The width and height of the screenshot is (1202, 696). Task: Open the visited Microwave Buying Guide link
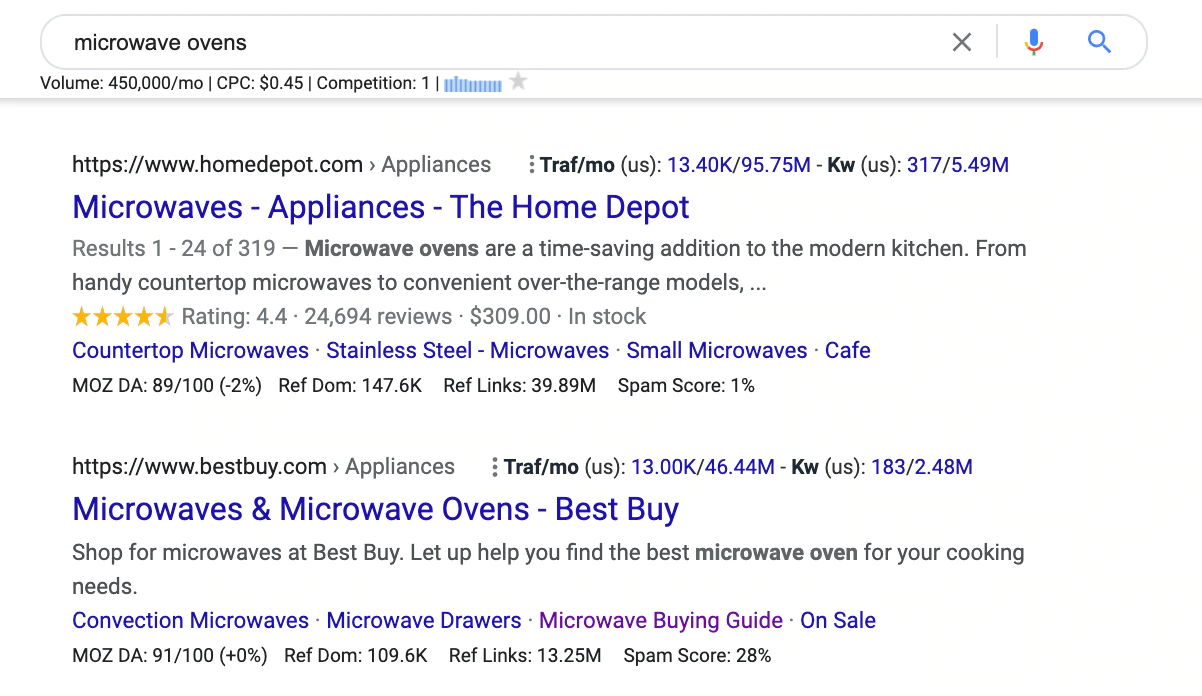pyautogui.click(x=661, y=620)
